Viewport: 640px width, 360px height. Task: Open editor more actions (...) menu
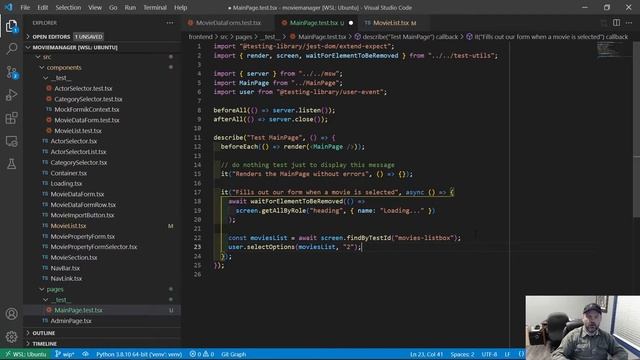(x=629, y=23)
